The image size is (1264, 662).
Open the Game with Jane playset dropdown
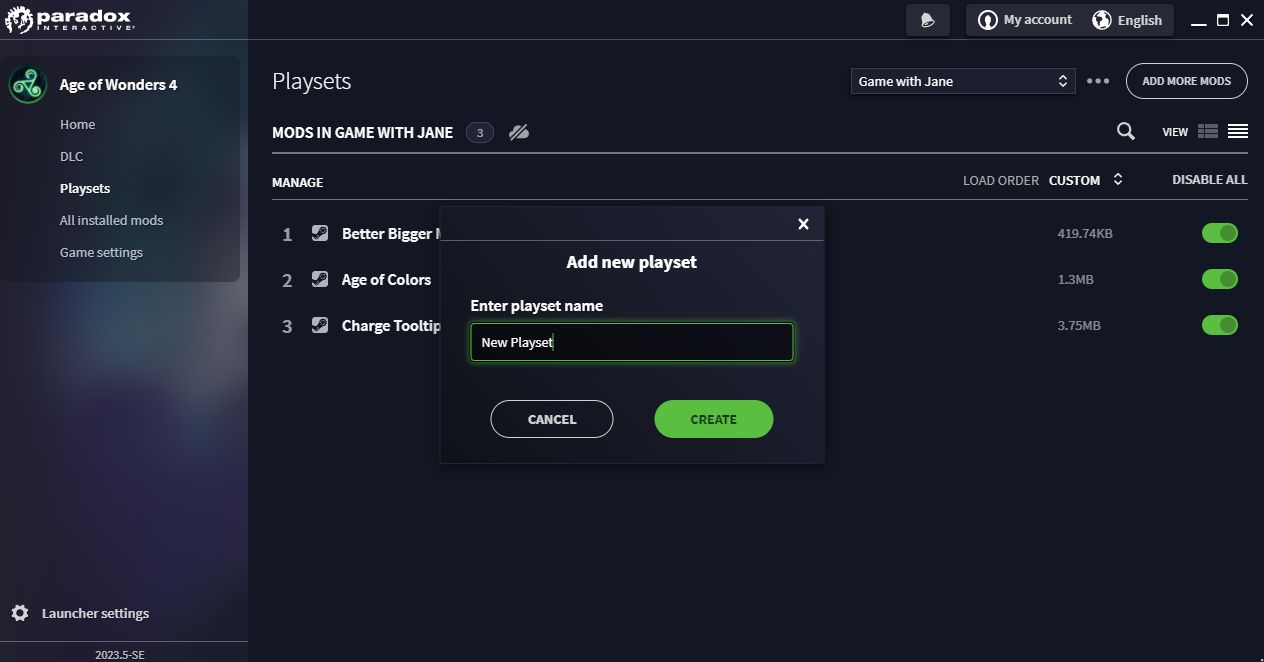962,81
